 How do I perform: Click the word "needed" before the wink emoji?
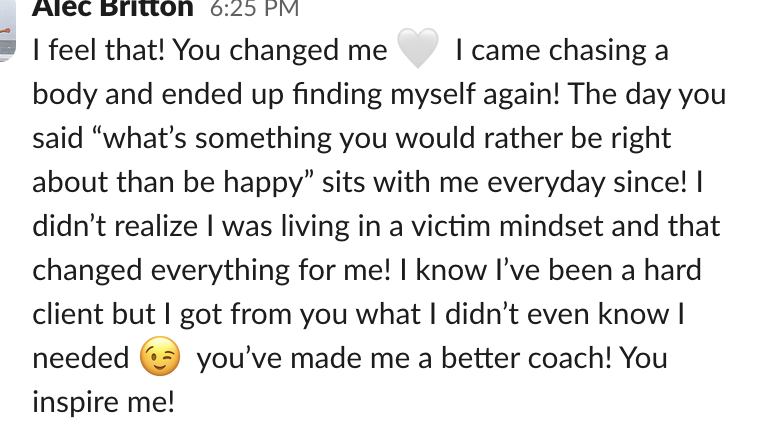pos(81,358)
